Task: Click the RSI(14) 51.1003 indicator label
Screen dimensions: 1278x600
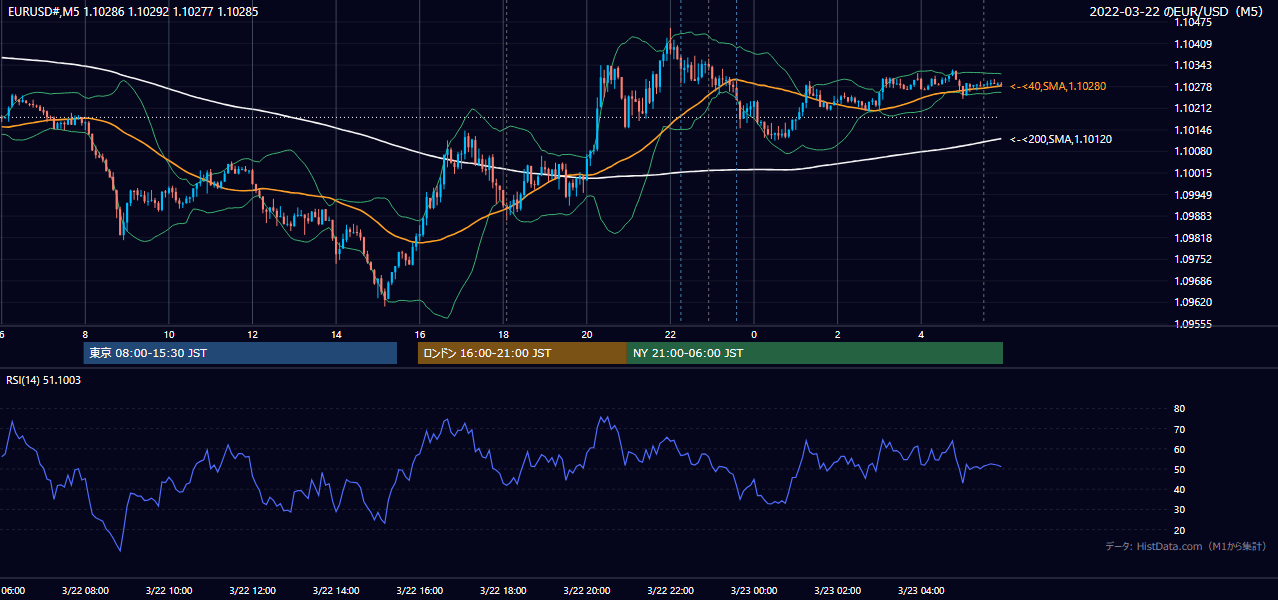Action: coord(44,380)
